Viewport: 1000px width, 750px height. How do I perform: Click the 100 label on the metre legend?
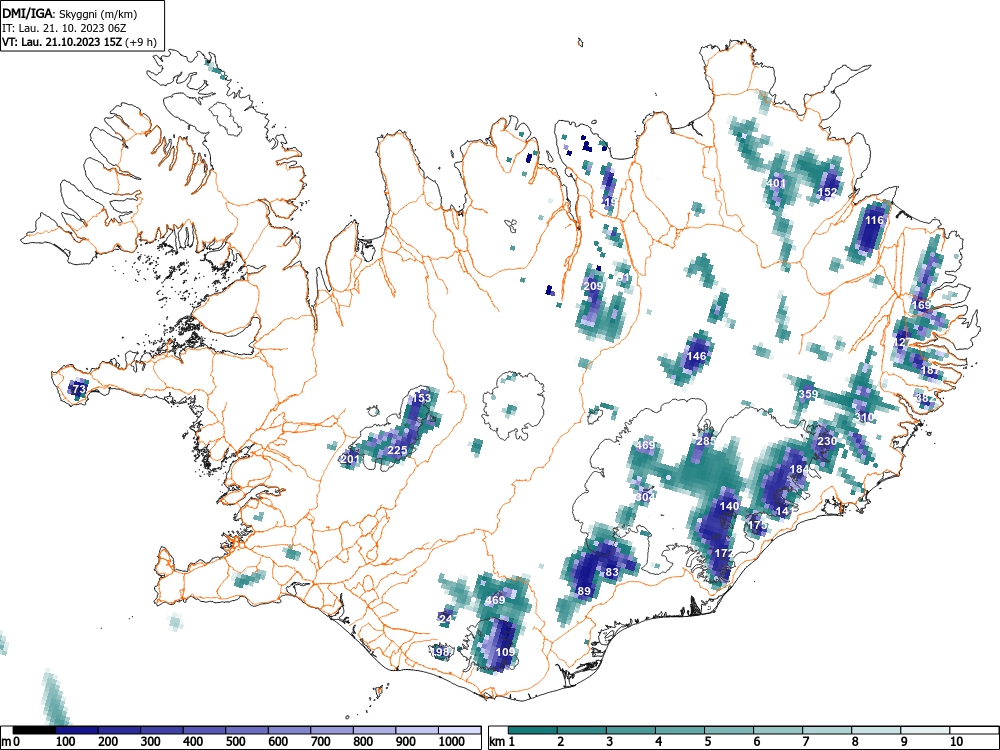pyautogui.click(x=66, y=742)
